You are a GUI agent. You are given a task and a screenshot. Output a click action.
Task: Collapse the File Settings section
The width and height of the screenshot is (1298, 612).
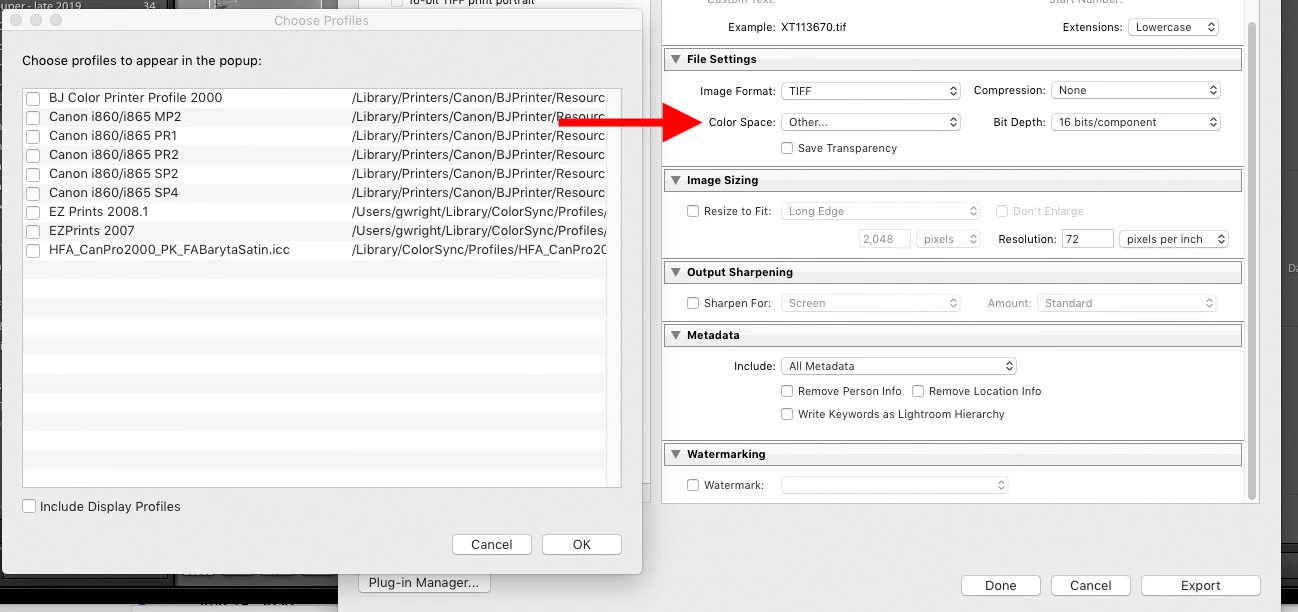coord(675,60)
